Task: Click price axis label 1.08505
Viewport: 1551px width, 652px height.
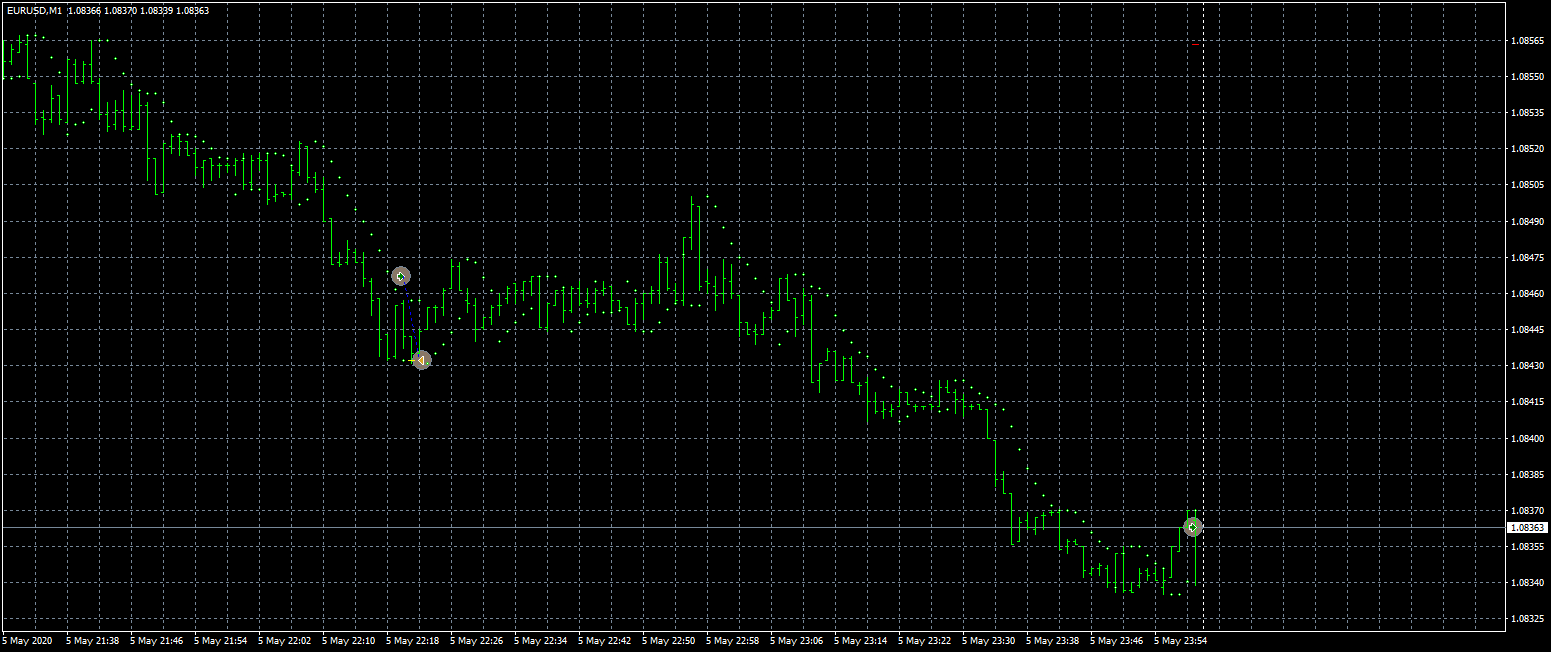Action: click(x=1527, y=185)
